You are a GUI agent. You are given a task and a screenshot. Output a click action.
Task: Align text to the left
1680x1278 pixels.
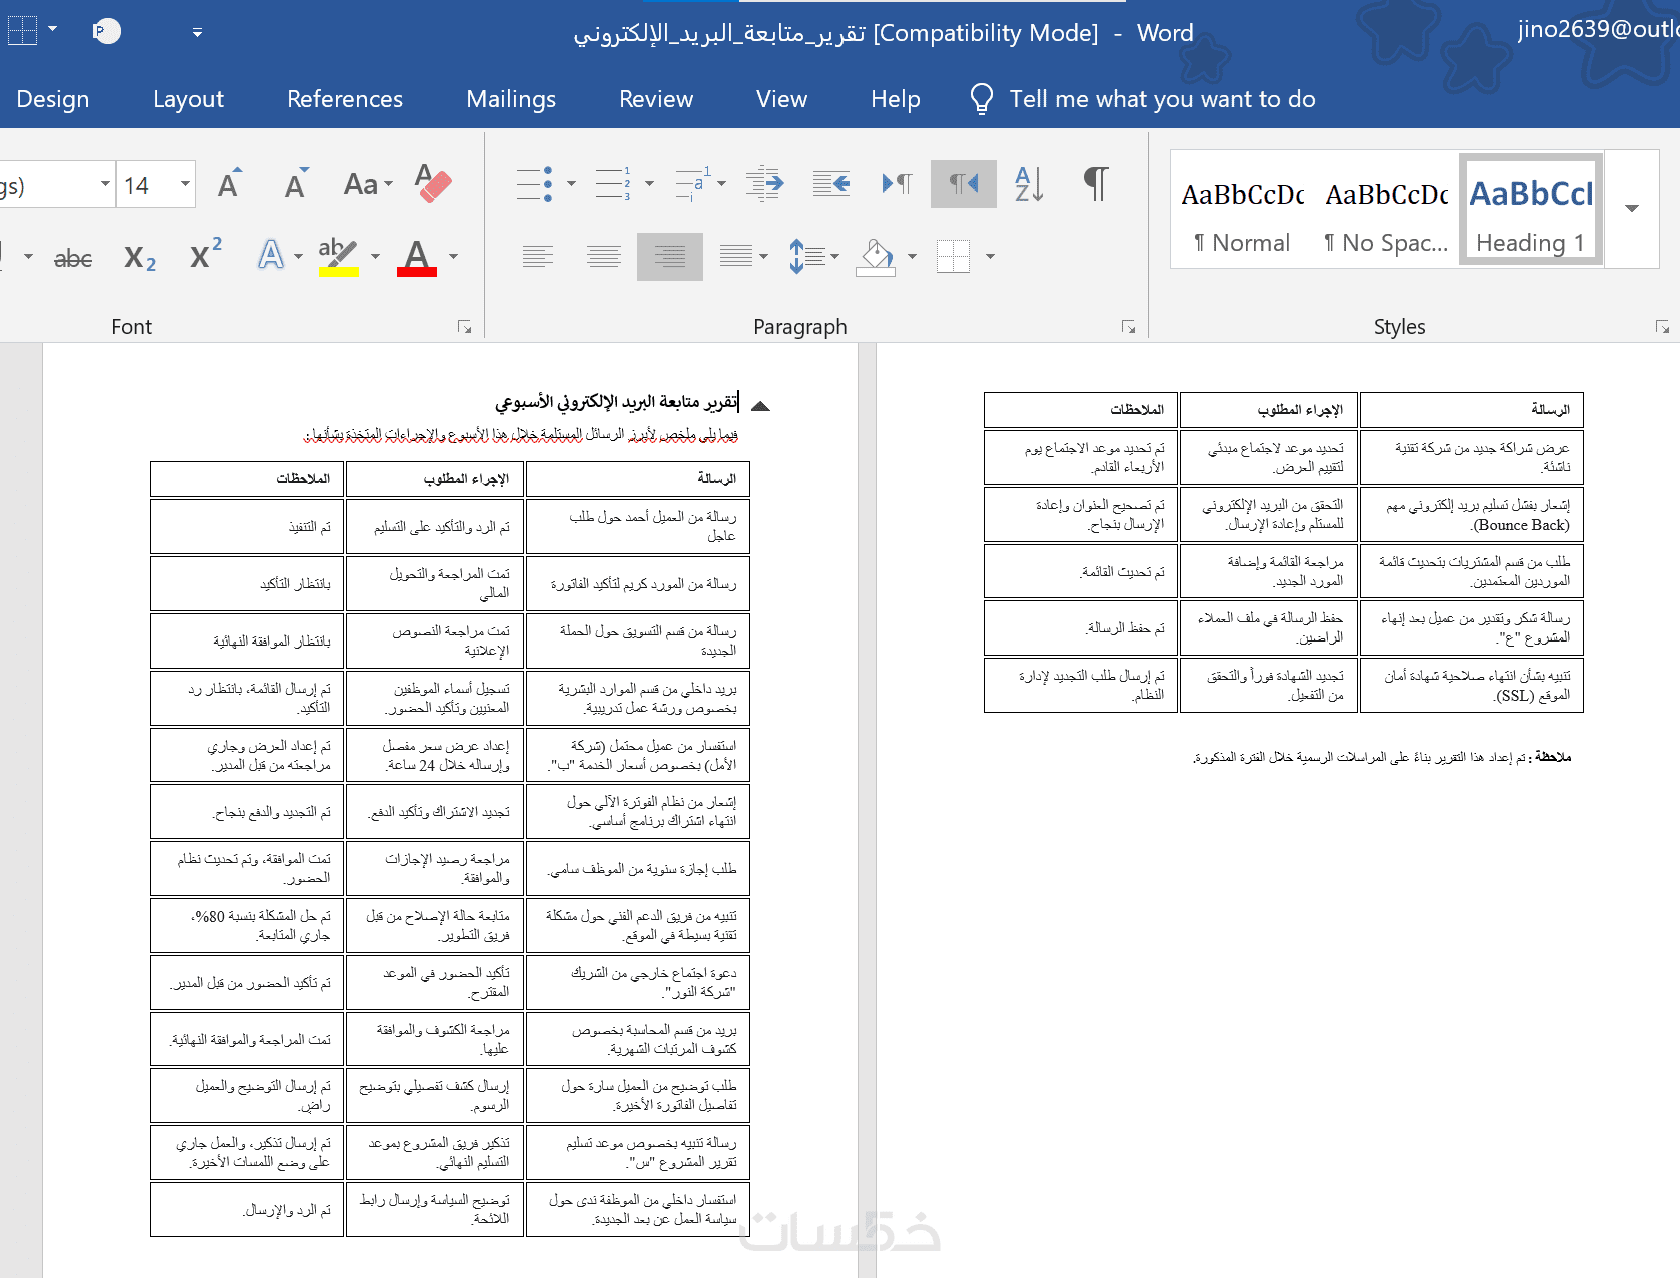pyautogui.click(x=538, y=257)
